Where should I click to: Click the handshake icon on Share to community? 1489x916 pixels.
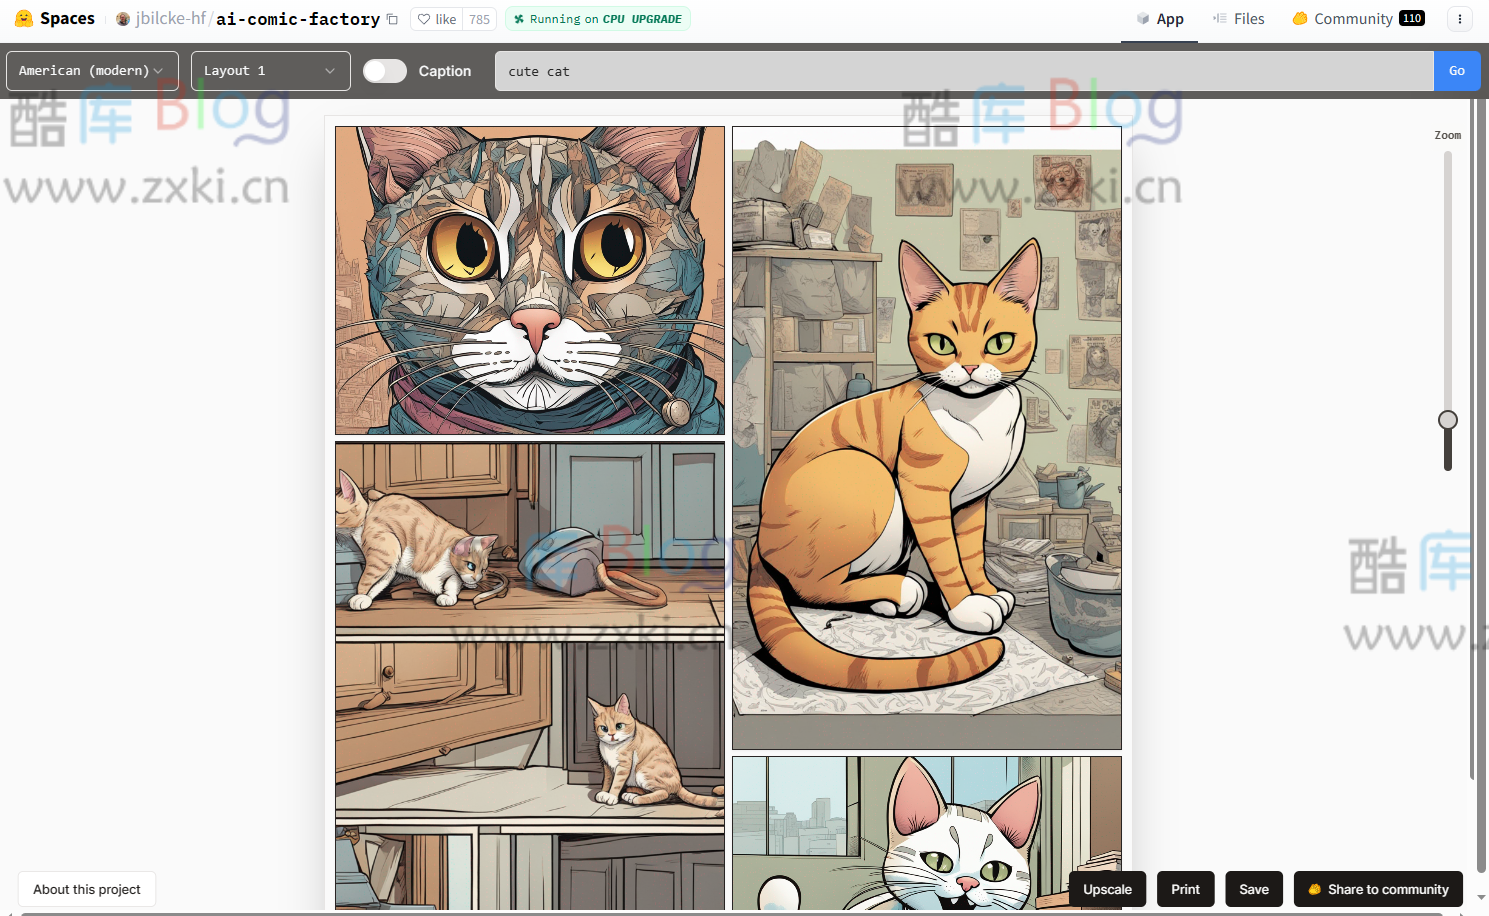click(1313, 889)
